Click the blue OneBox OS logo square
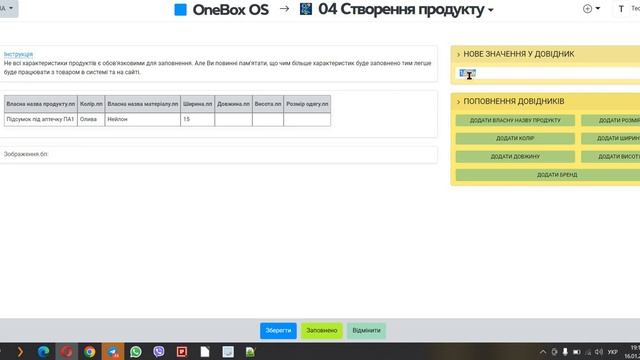Viewport: 640px width, 360px height. (180, 9)
